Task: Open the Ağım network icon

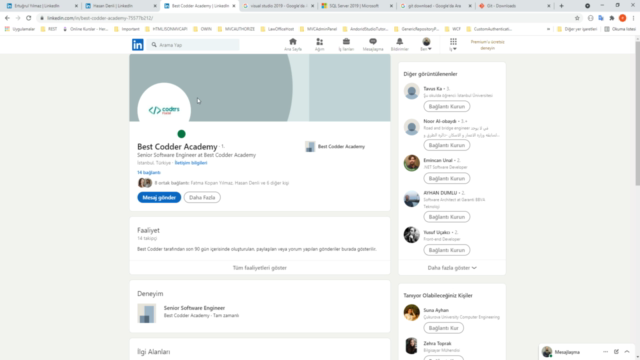Action: pyautogui.click(x=319, y=44)
